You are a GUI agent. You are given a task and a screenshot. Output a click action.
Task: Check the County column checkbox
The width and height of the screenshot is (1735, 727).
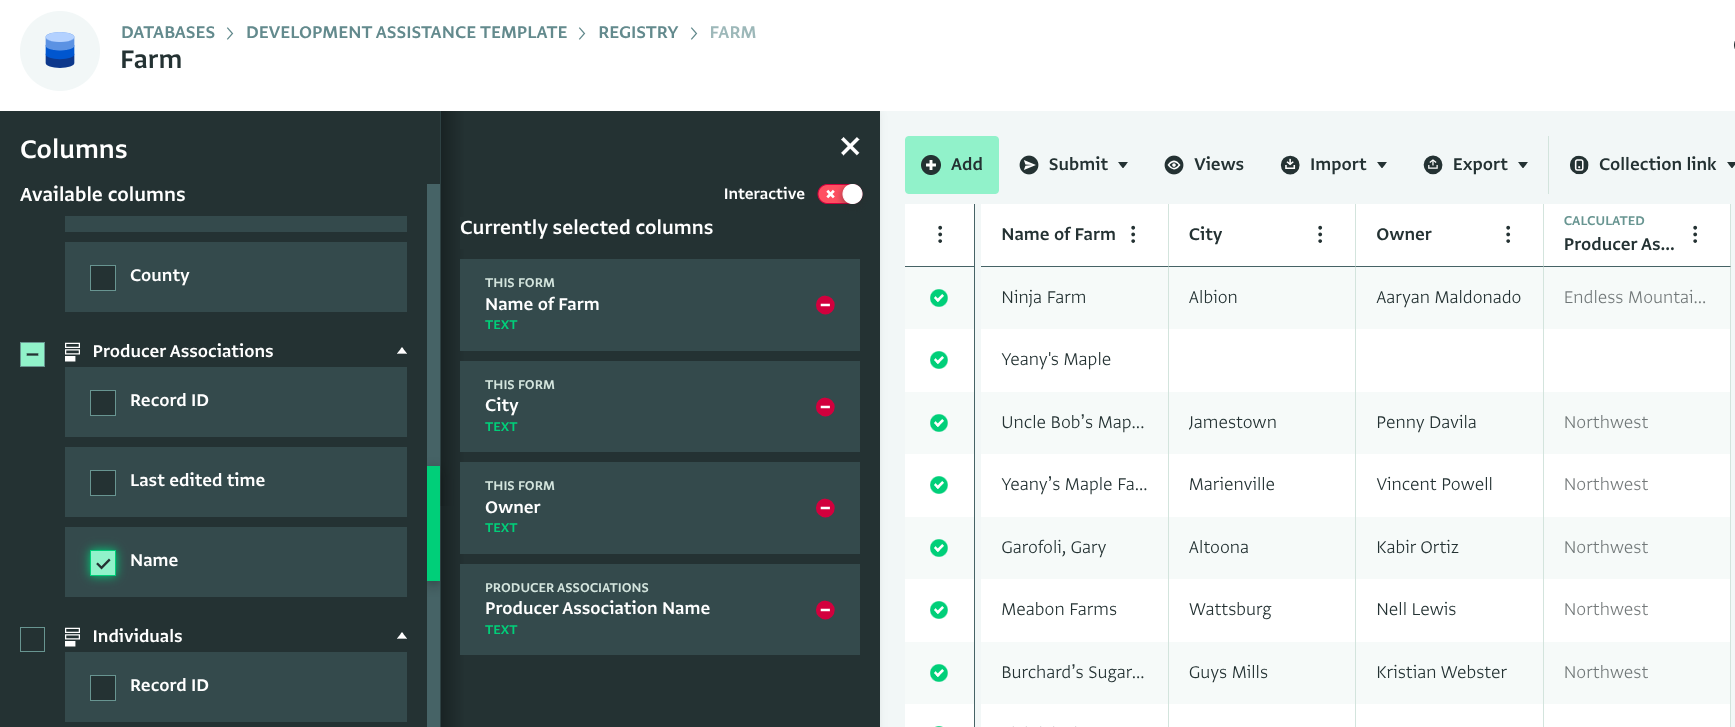click(x=103, y=277)
